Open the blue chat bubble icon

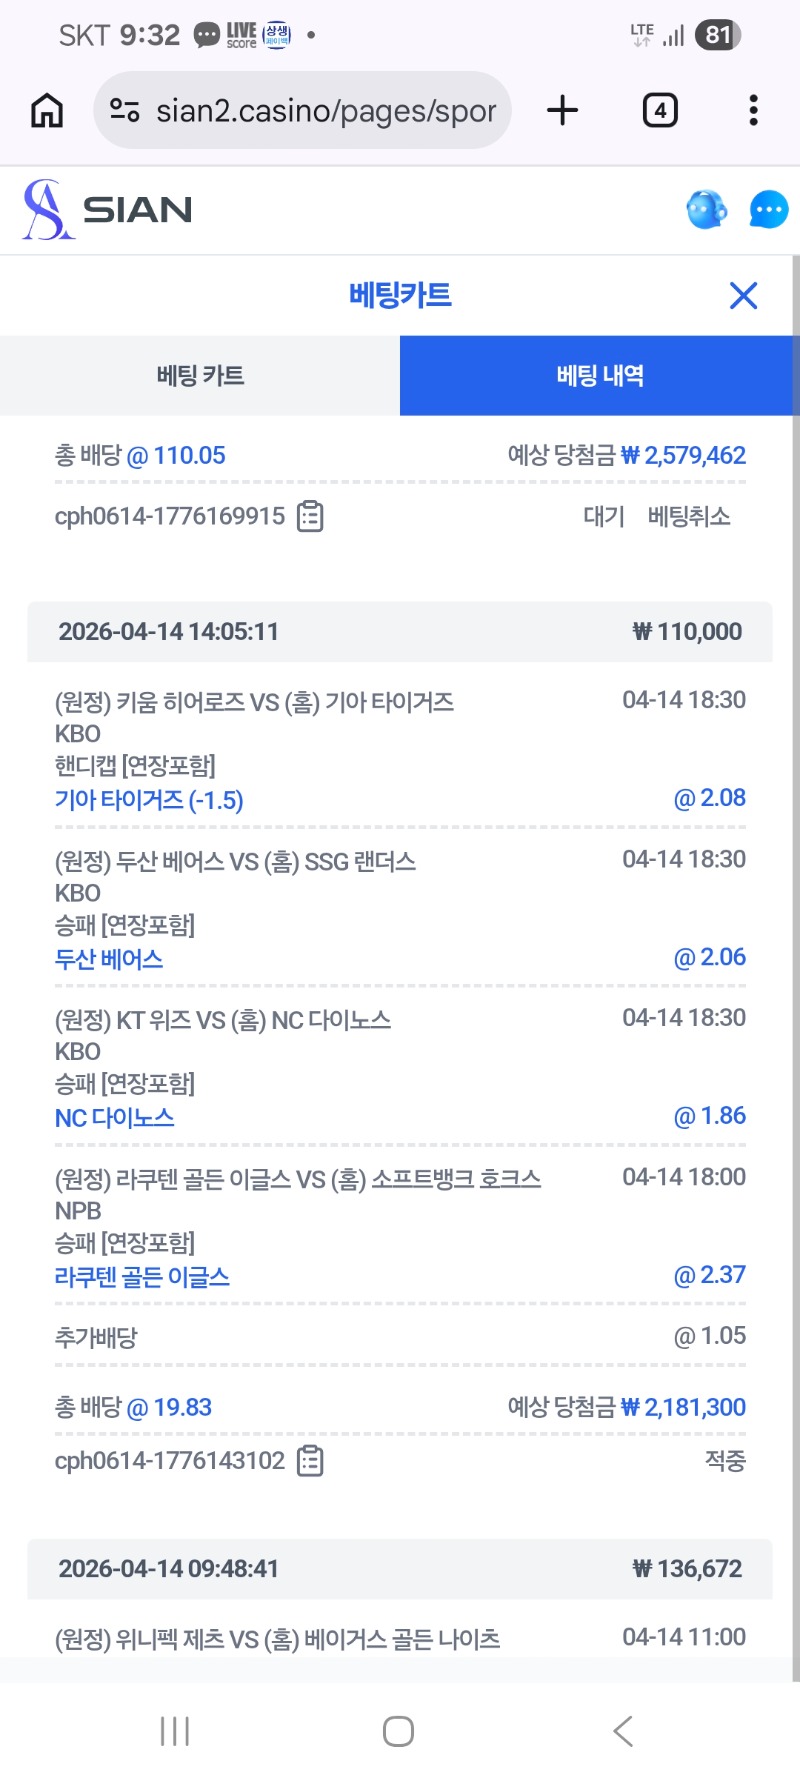pos(768,210)
